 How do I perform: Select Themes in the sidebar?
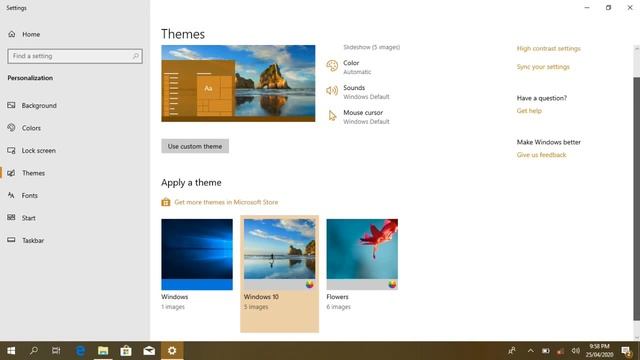pyautogui.click(x=33, y=173)
